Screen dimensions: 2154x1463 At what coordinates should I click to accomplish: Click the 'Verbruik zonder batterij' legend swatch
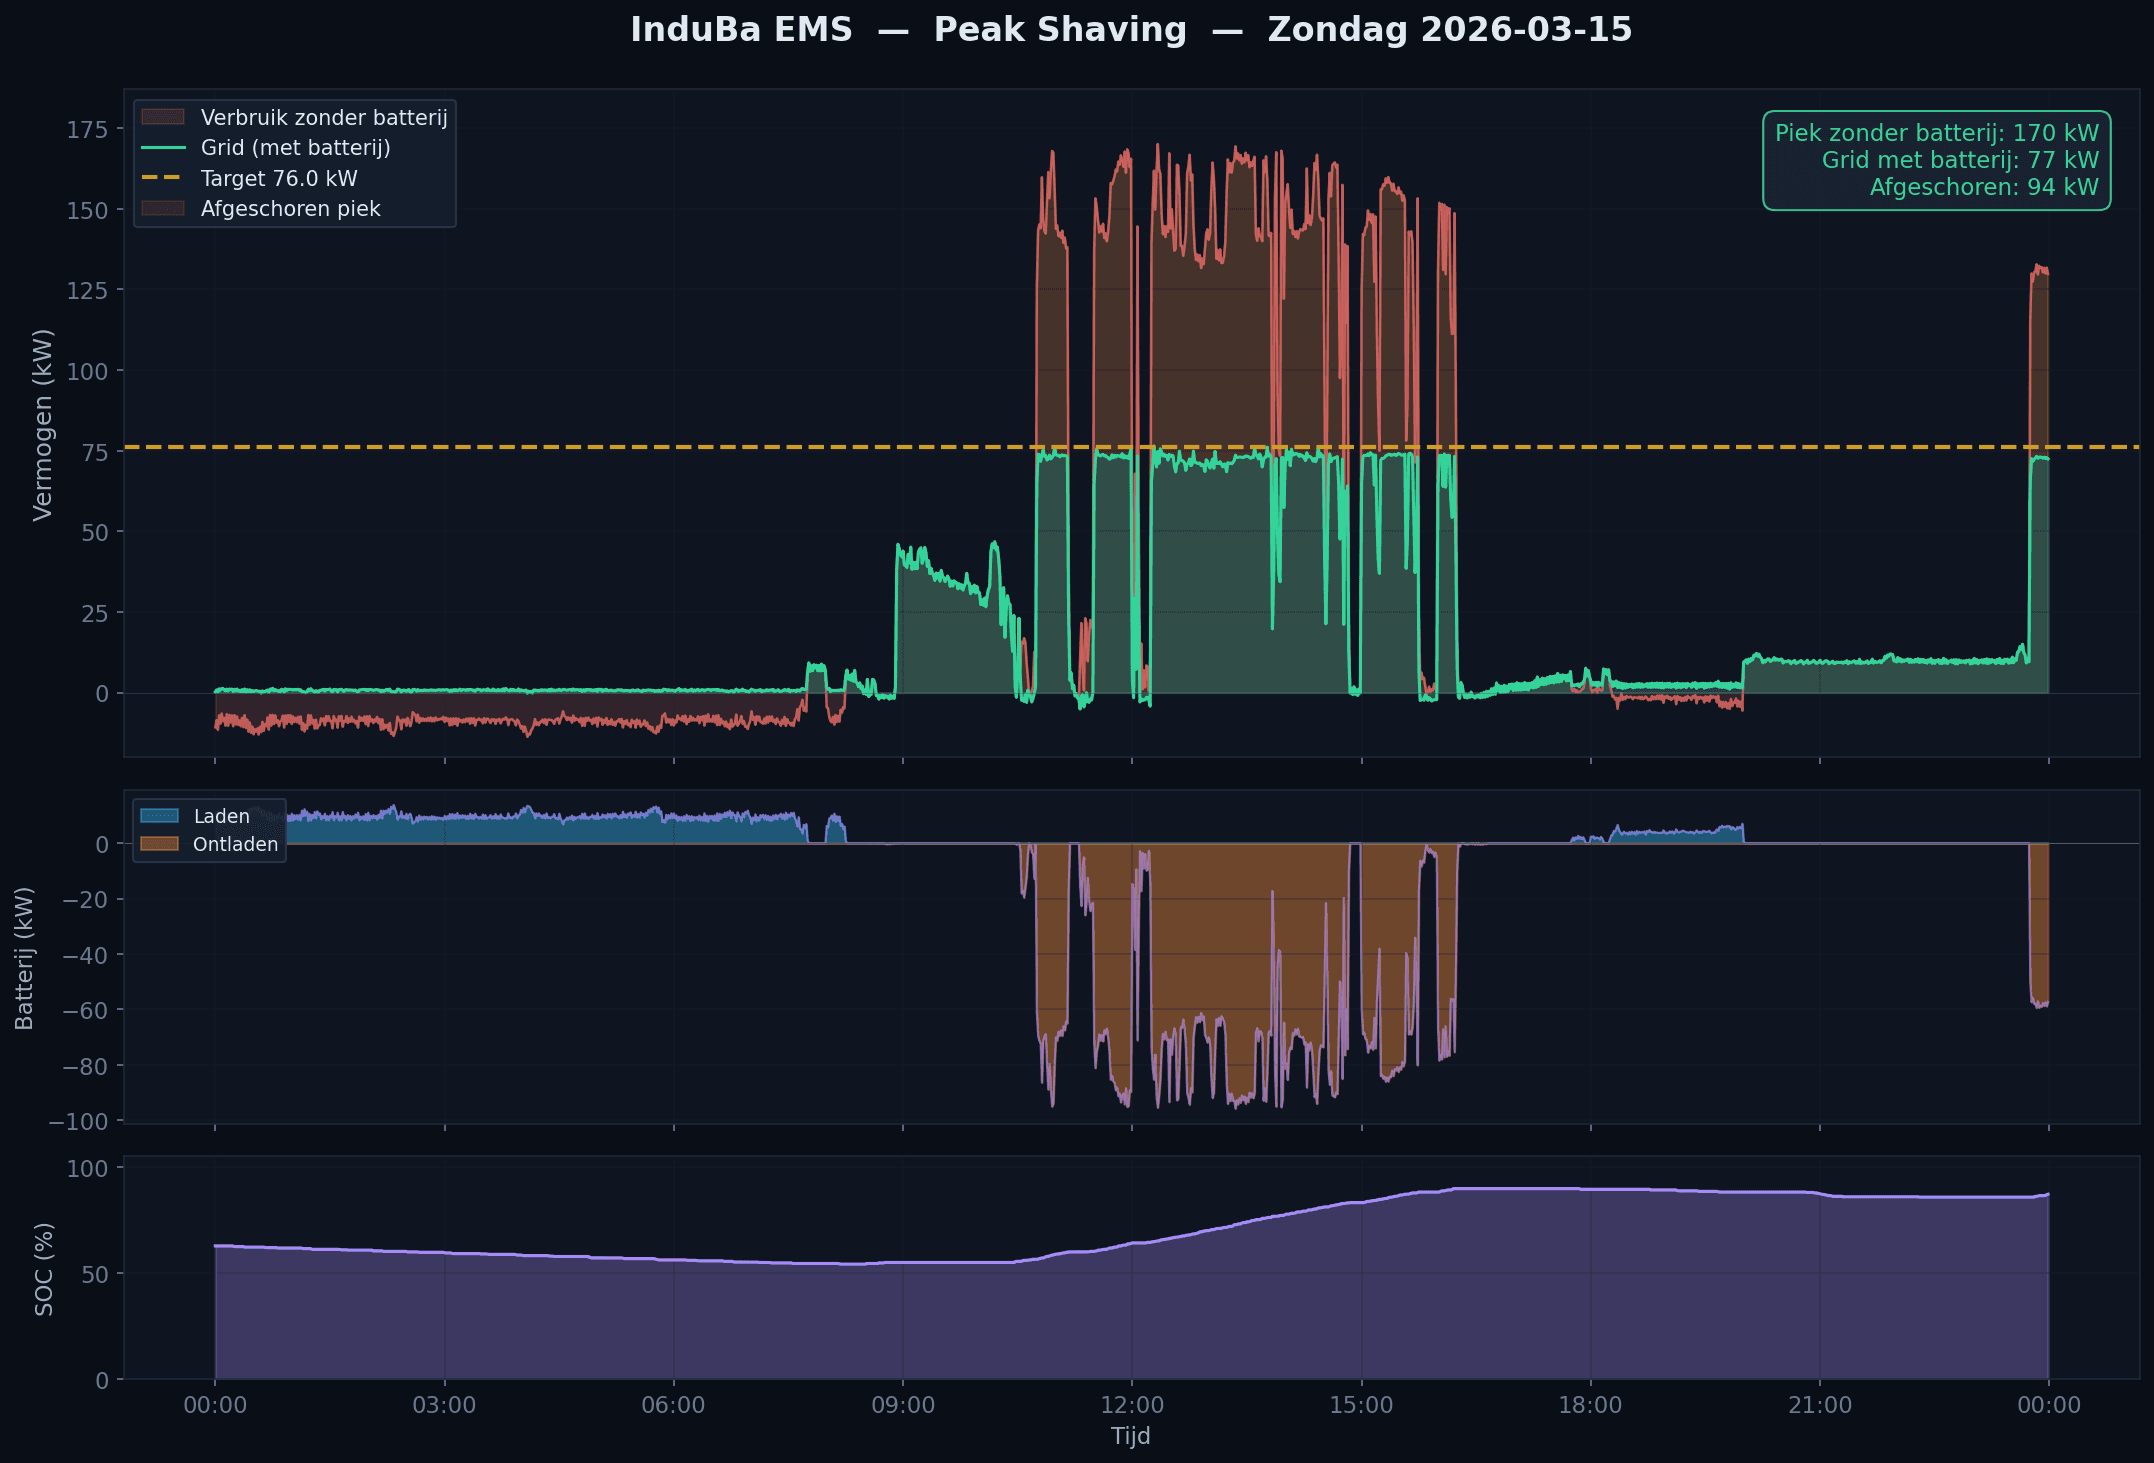coord(163,117)
